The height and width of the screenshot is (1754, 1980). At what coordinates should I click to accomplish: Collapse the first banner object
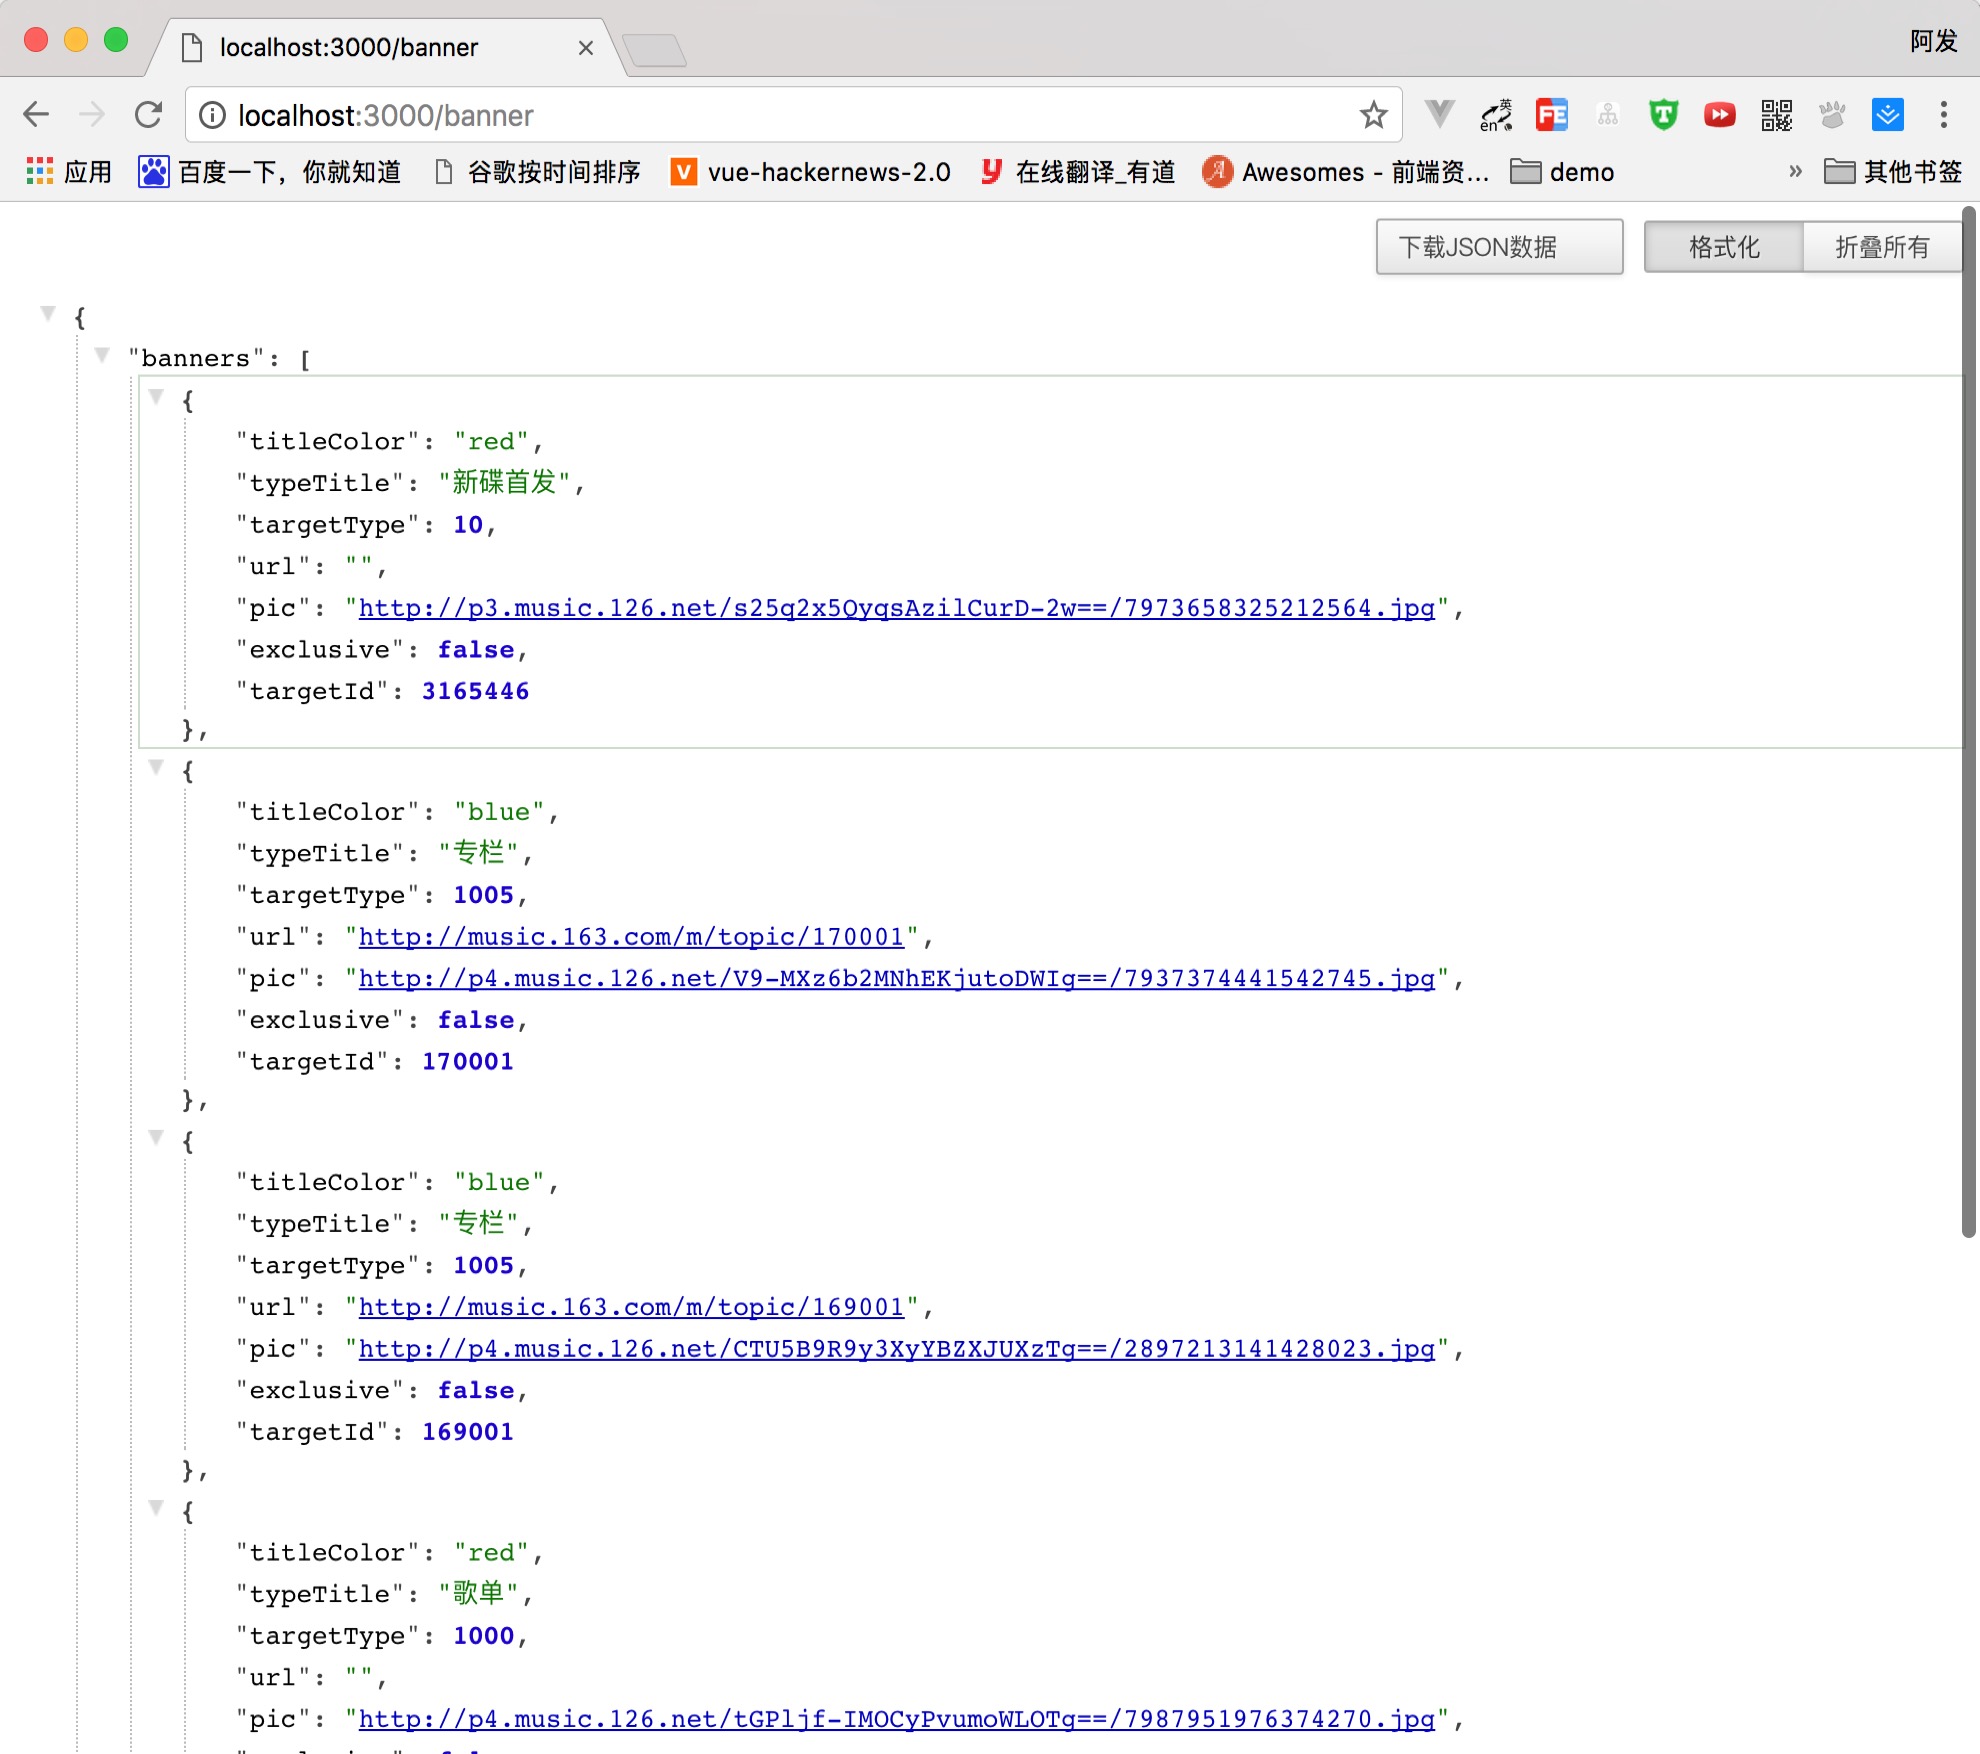156,397
